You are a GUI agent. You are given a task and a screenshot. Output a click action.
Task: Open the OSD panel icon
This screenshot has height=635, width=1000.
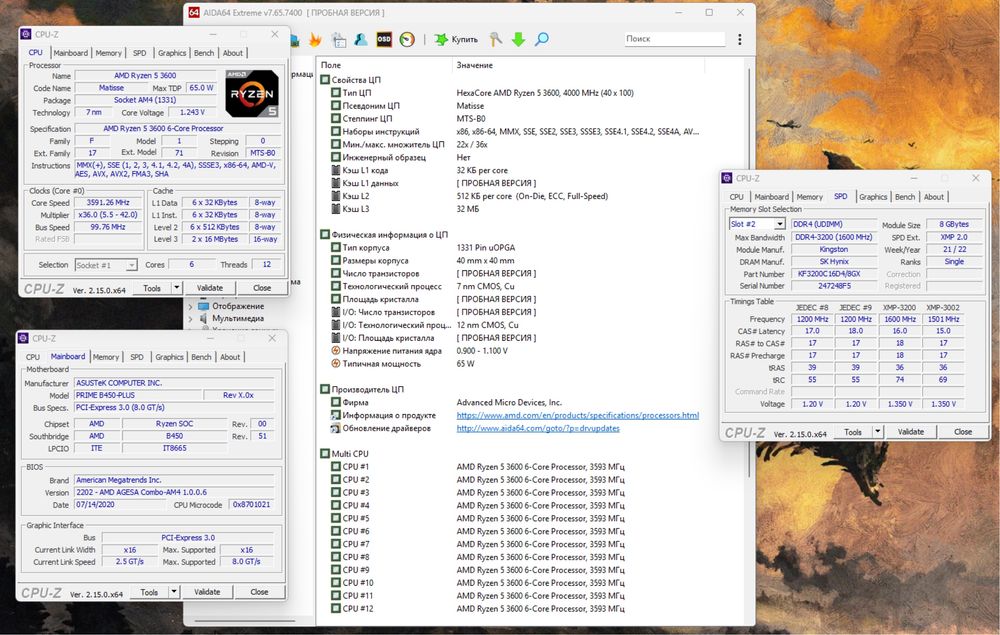pyautogui.click(x=383, y=40)
